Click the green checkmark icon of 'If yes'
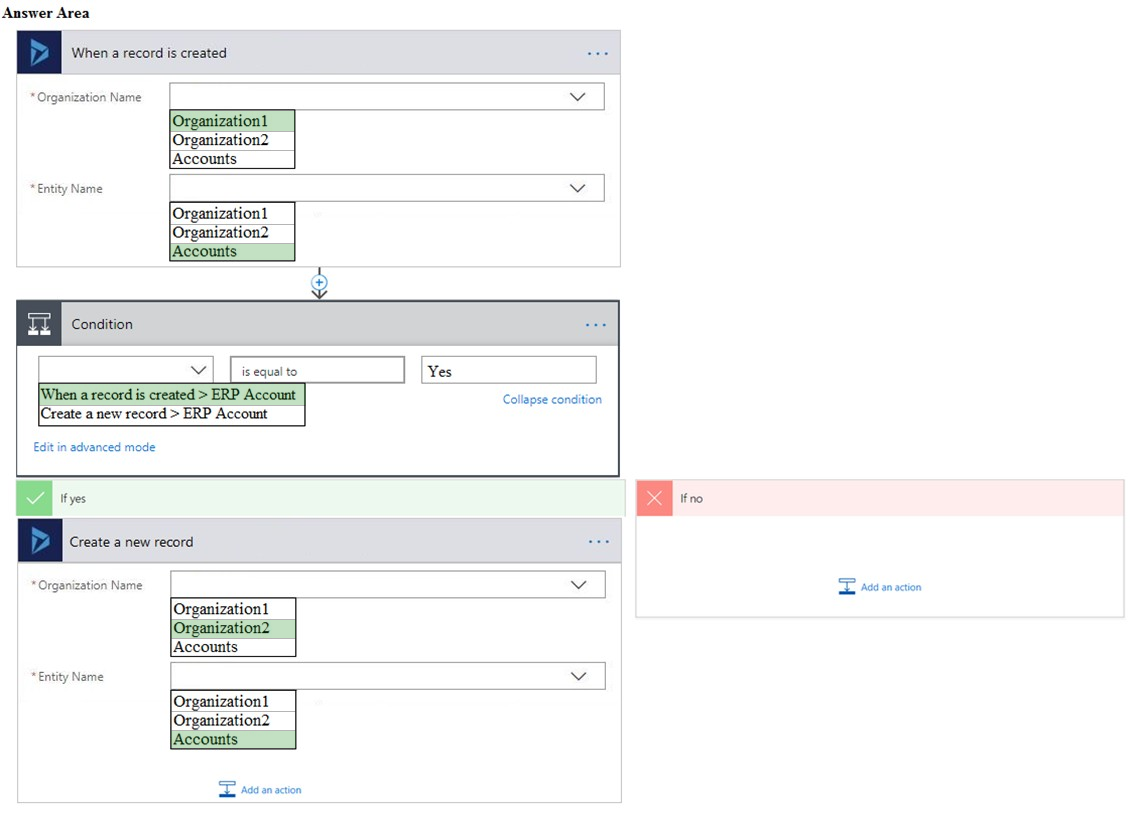 click(35, 498)
